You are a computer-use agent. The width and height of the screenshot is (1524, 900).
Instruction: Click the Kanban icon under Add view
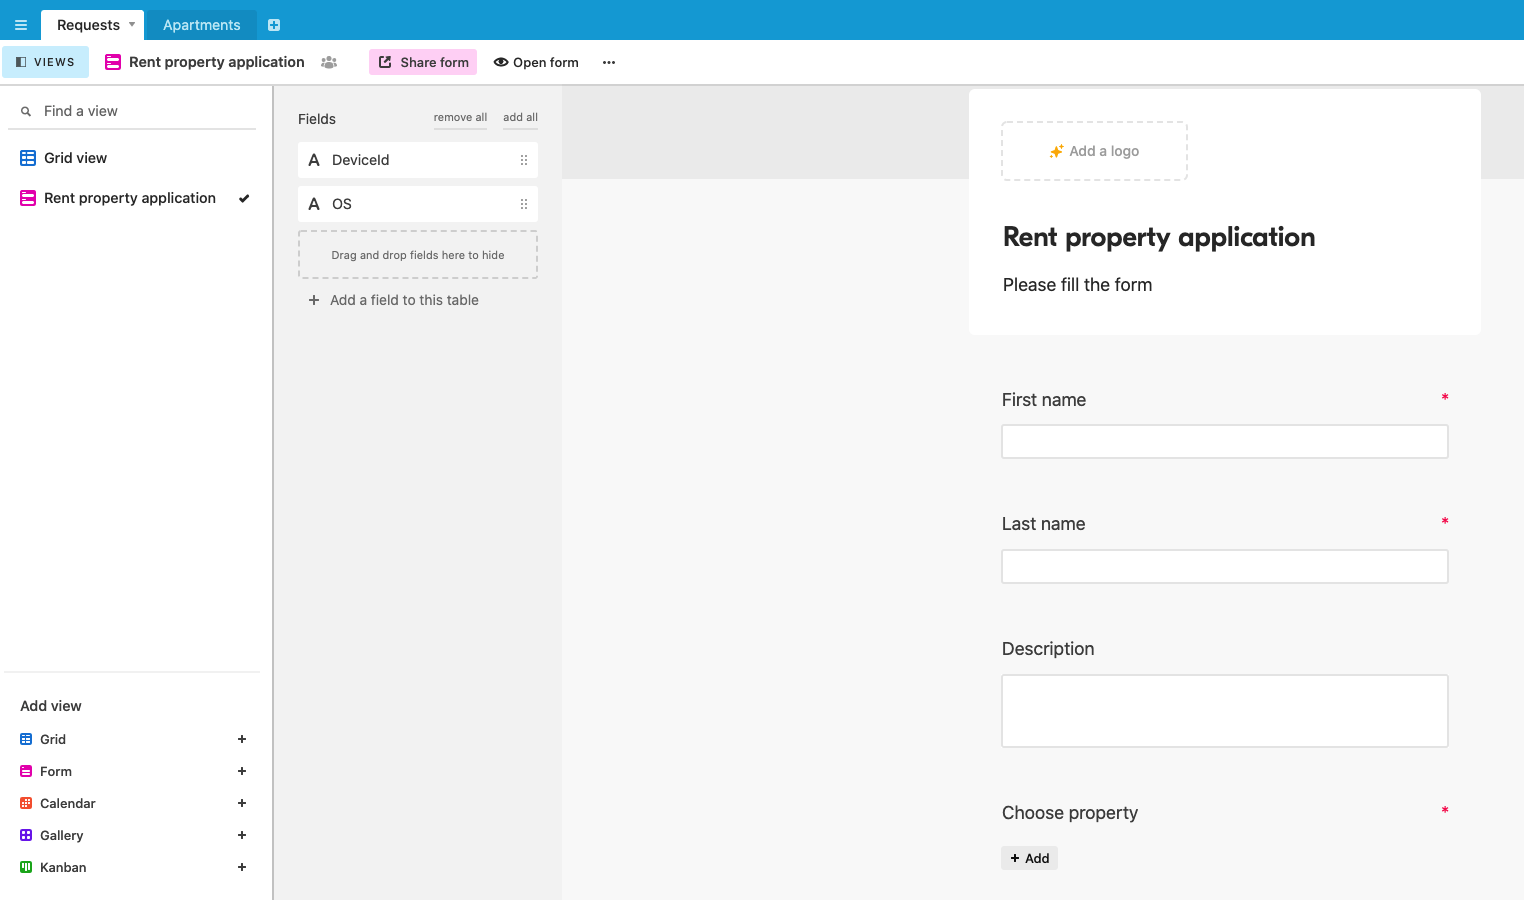26,867
